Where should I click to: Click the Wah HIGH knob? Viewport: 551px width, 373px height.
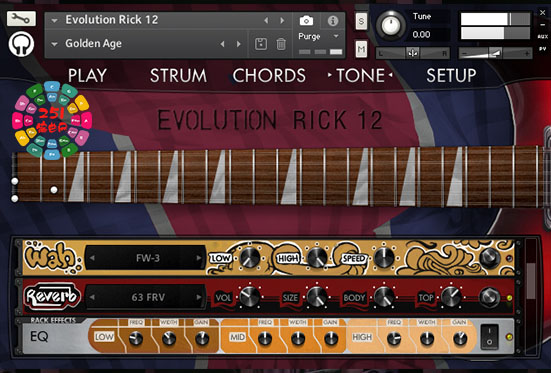click(x=317, y=257)
